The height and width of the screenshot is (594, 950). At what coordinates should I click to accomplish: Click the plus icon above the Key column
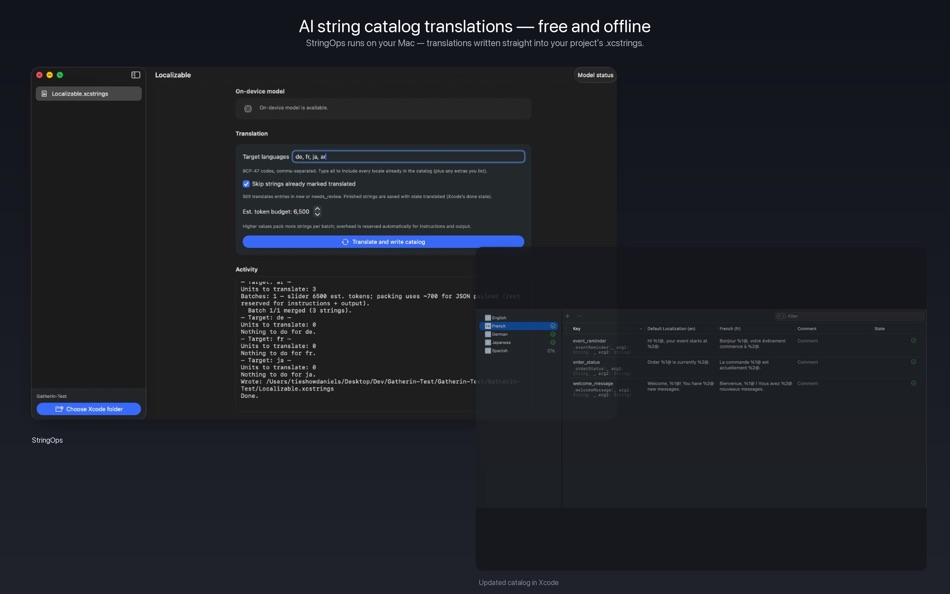(568, 316)
